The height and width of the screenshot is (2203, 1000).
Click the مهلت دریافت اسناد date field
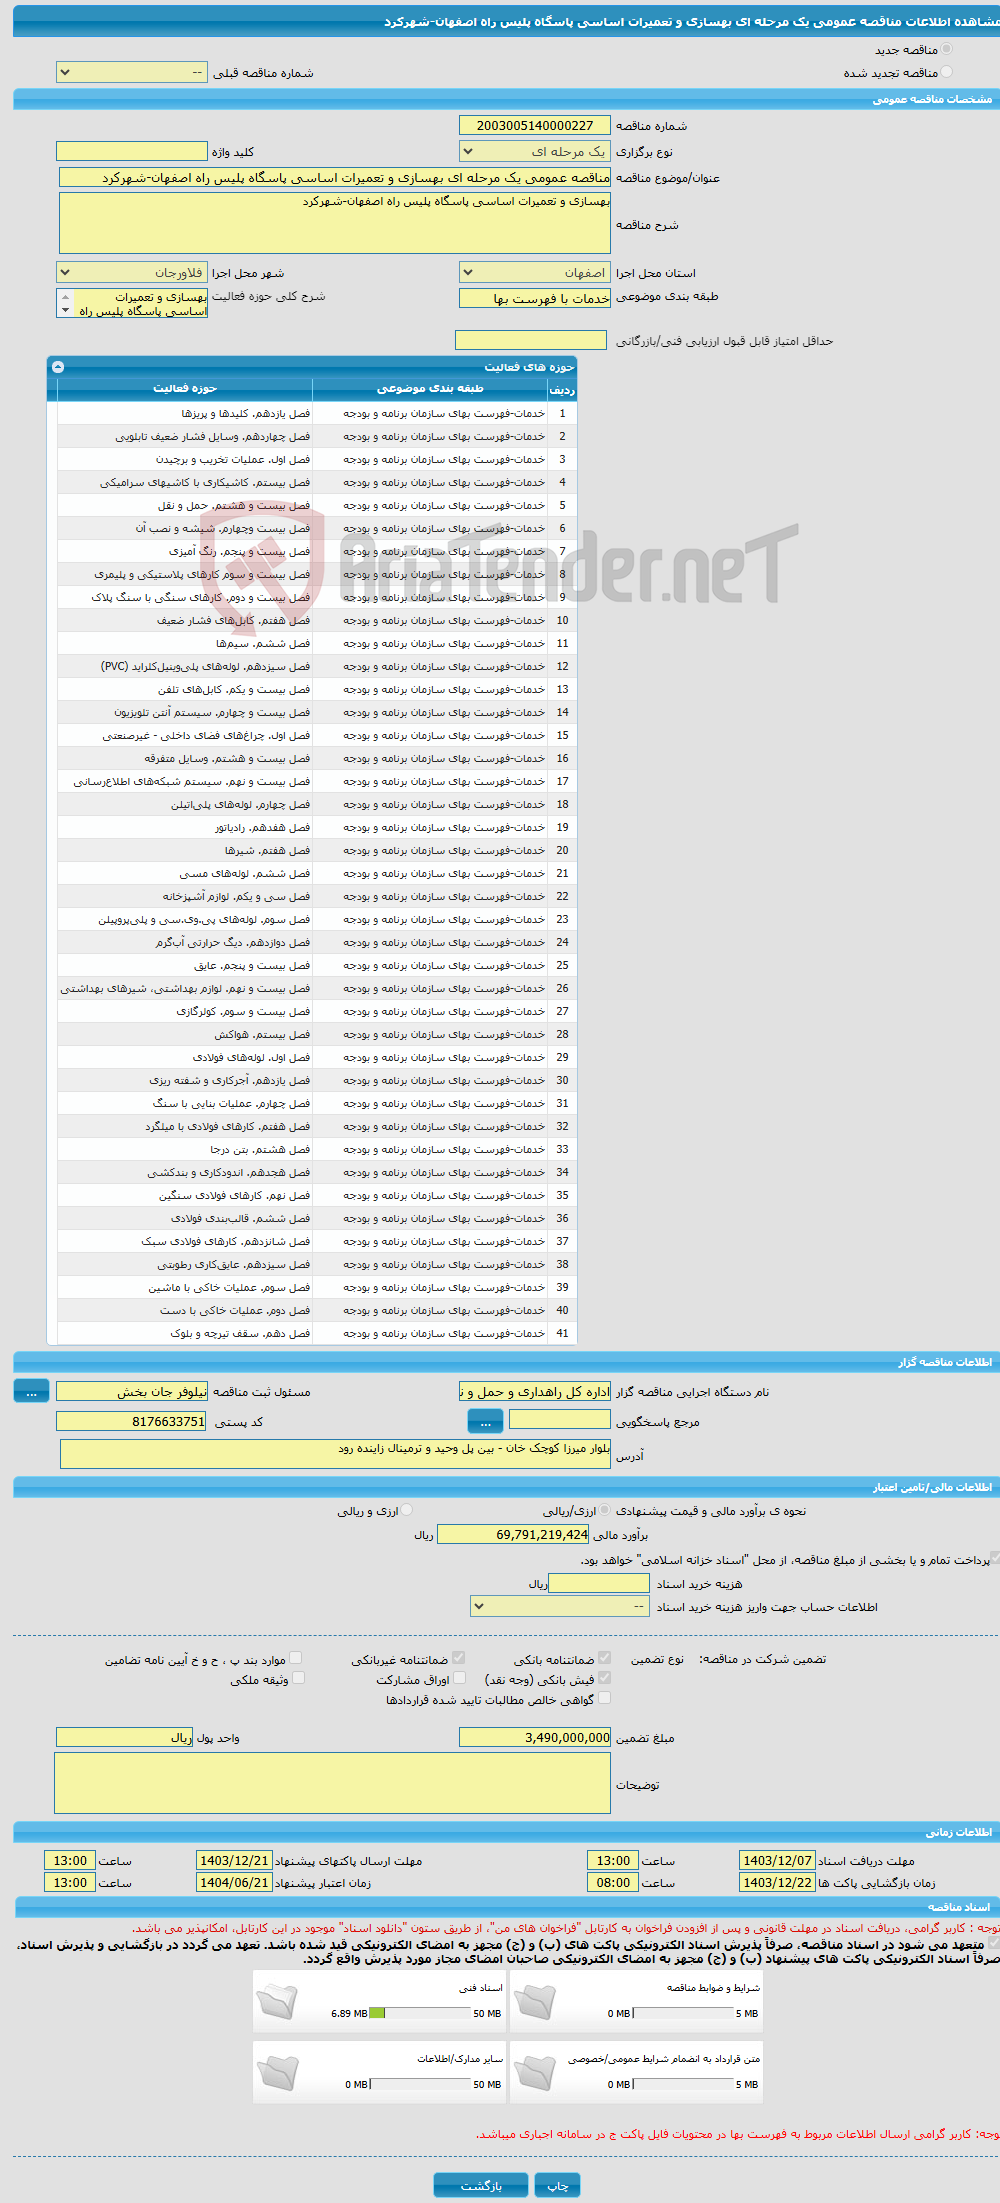[777, 1860]
